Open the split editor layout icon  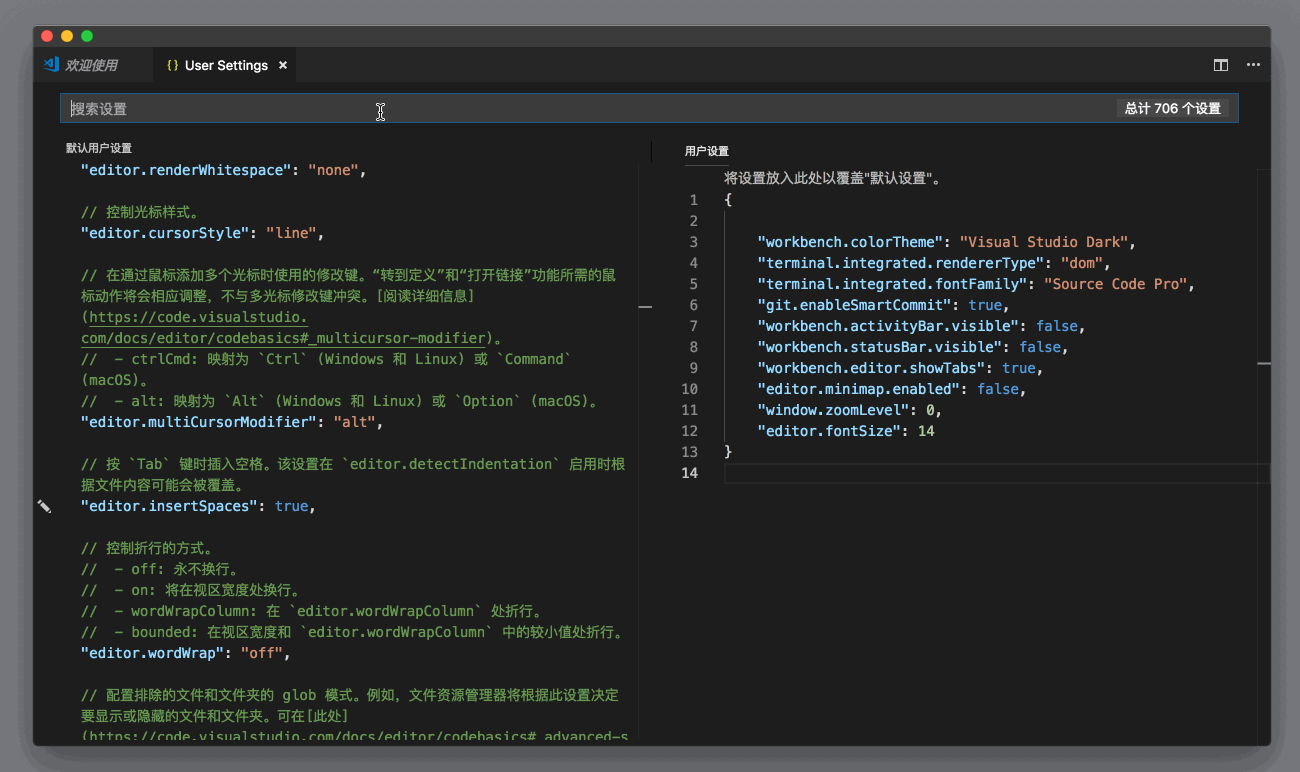[x=1221, y=65]
